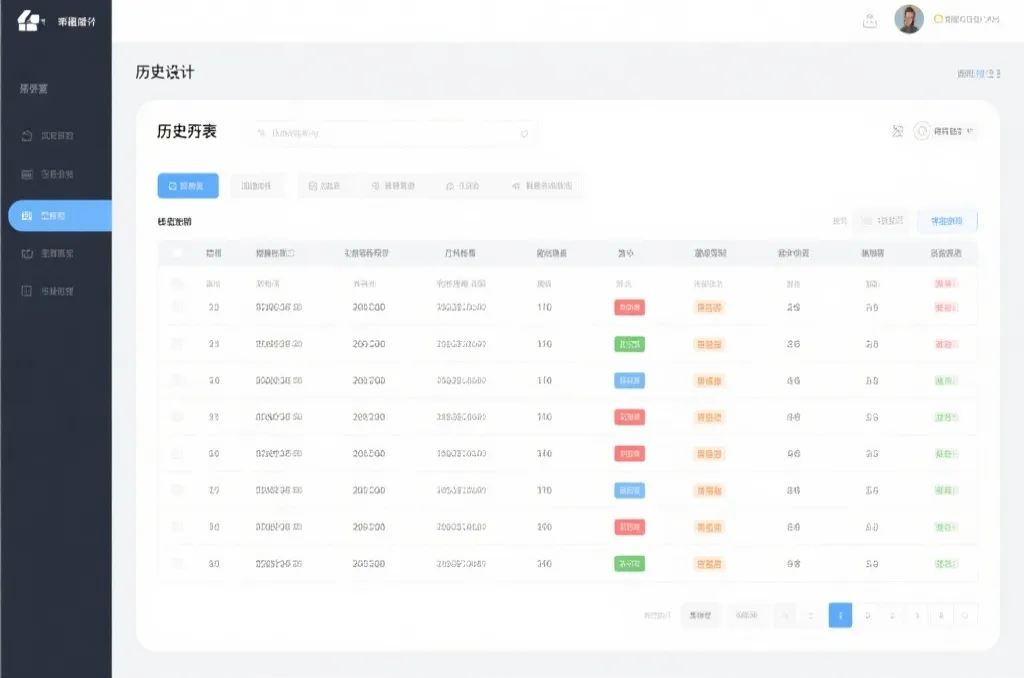The image size is (1024, 678).
Task: Click the last sidebar menu item icon
Action: (x=27, y=292)
